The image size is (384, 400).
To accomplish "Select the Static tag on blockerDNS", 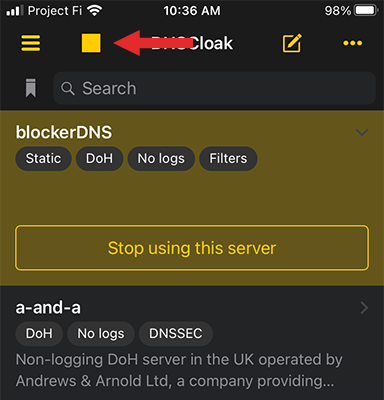I will (43, 158).
